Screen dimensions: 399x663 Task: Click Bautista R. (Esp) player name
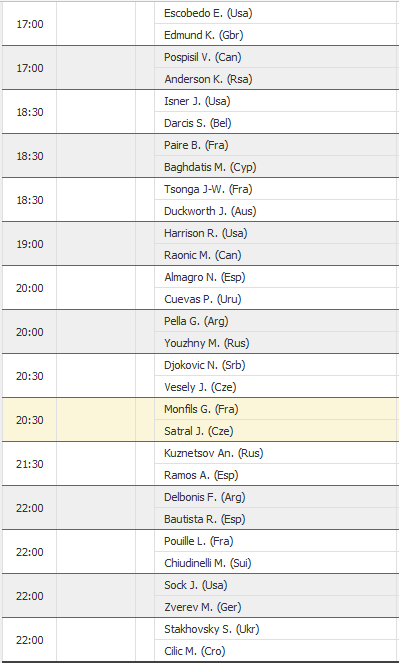pos(205,519)
